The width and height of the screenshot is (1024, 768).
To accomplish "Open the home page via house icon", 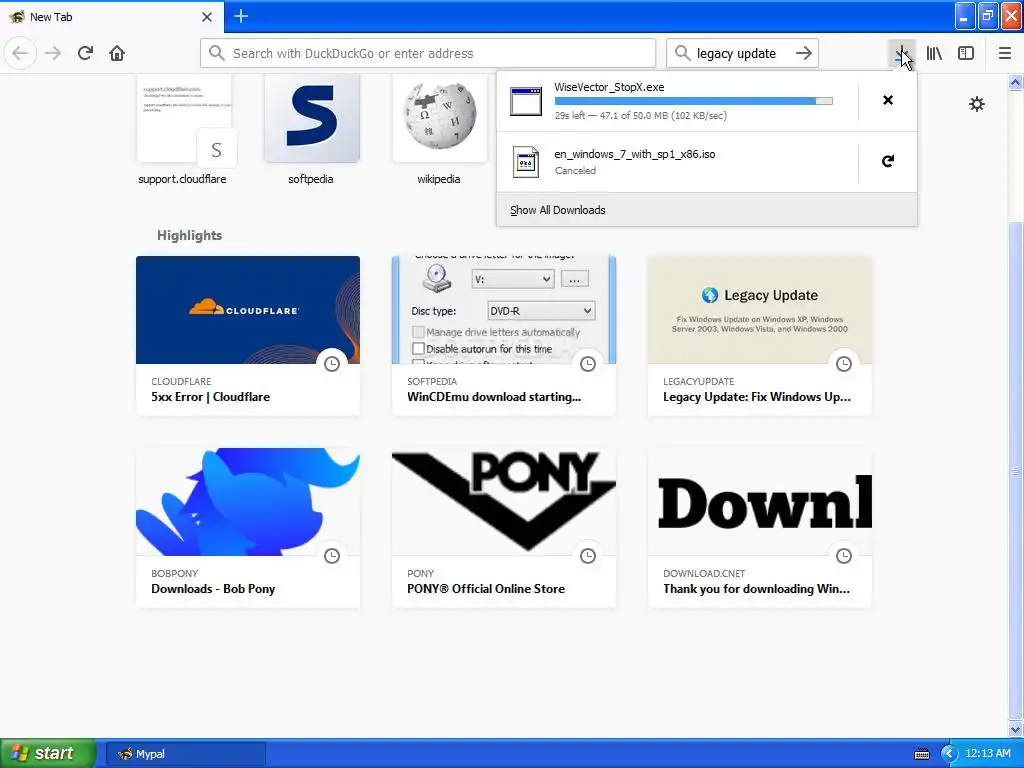I will click(x=117, y=53).
